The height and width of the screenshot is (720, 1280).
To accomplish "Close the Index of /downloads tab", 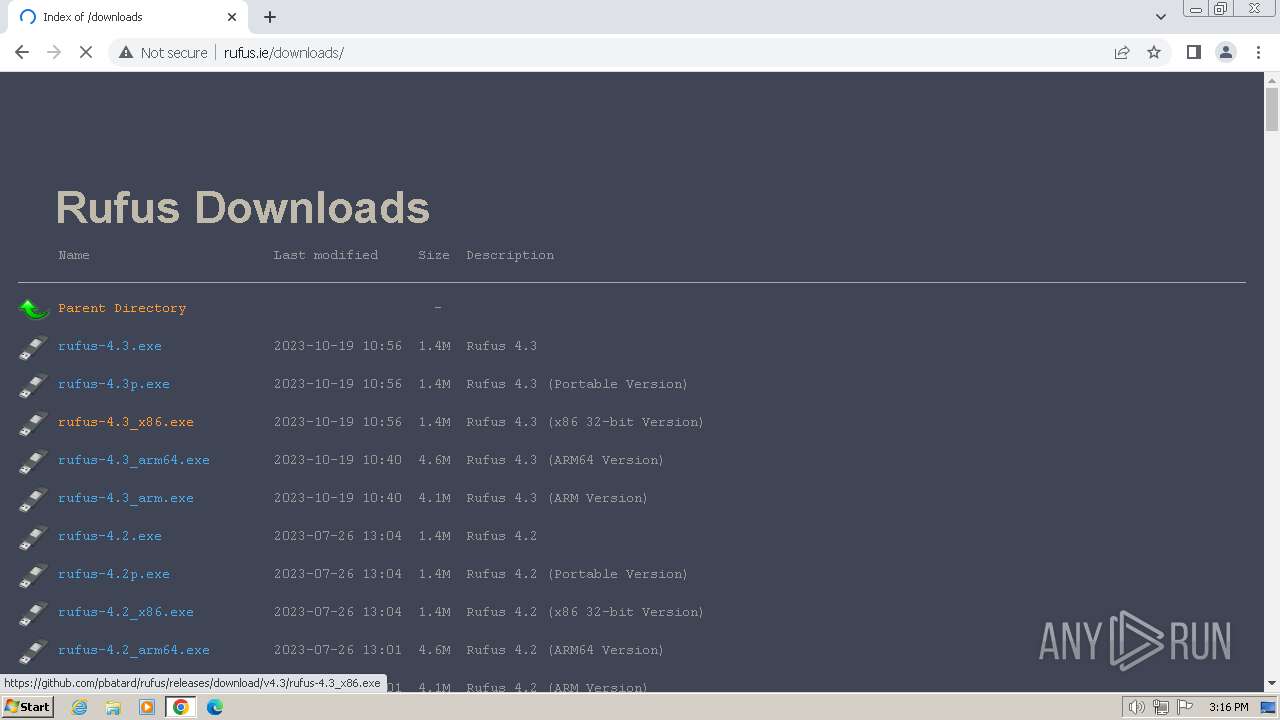I will point(232,17).
